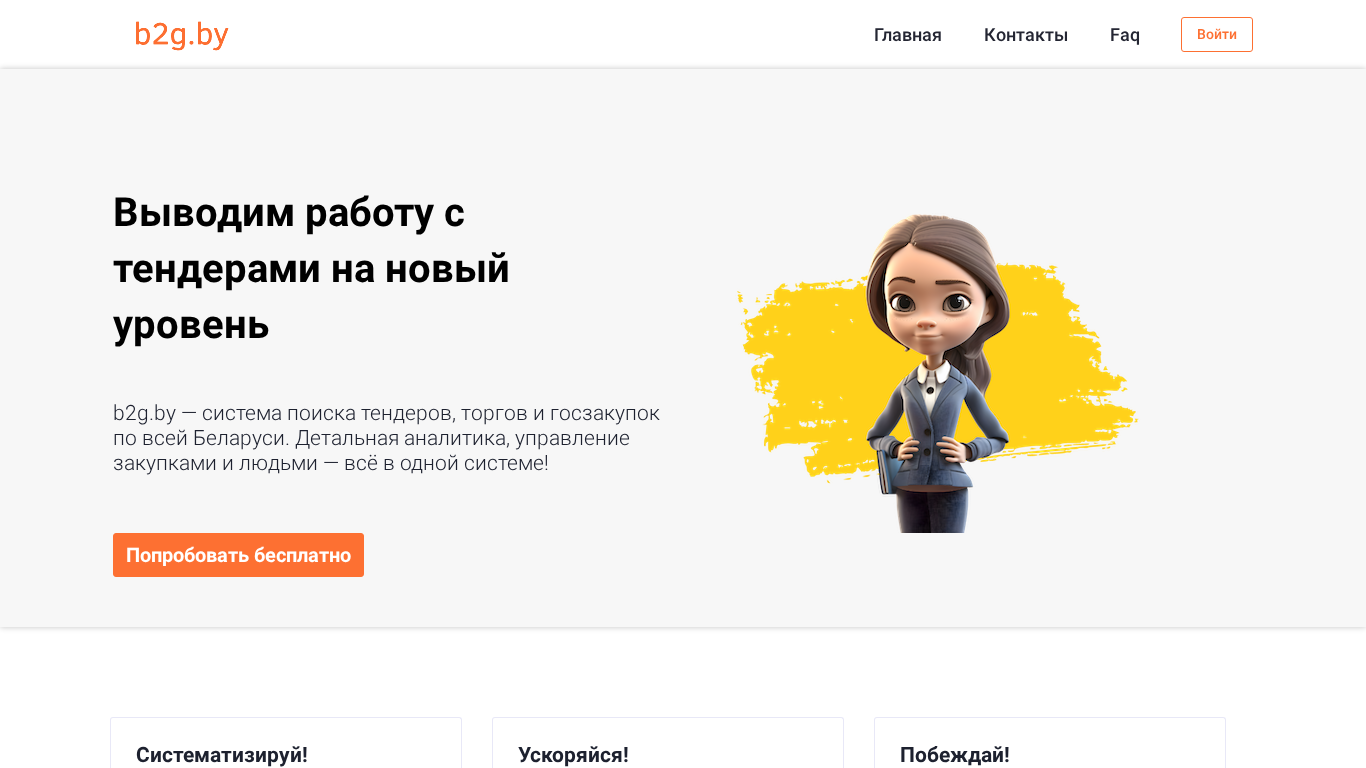This screenshot has height=768, width=1366.
Task: Click the b2g.by logo in the header
Action: point(181,35)
